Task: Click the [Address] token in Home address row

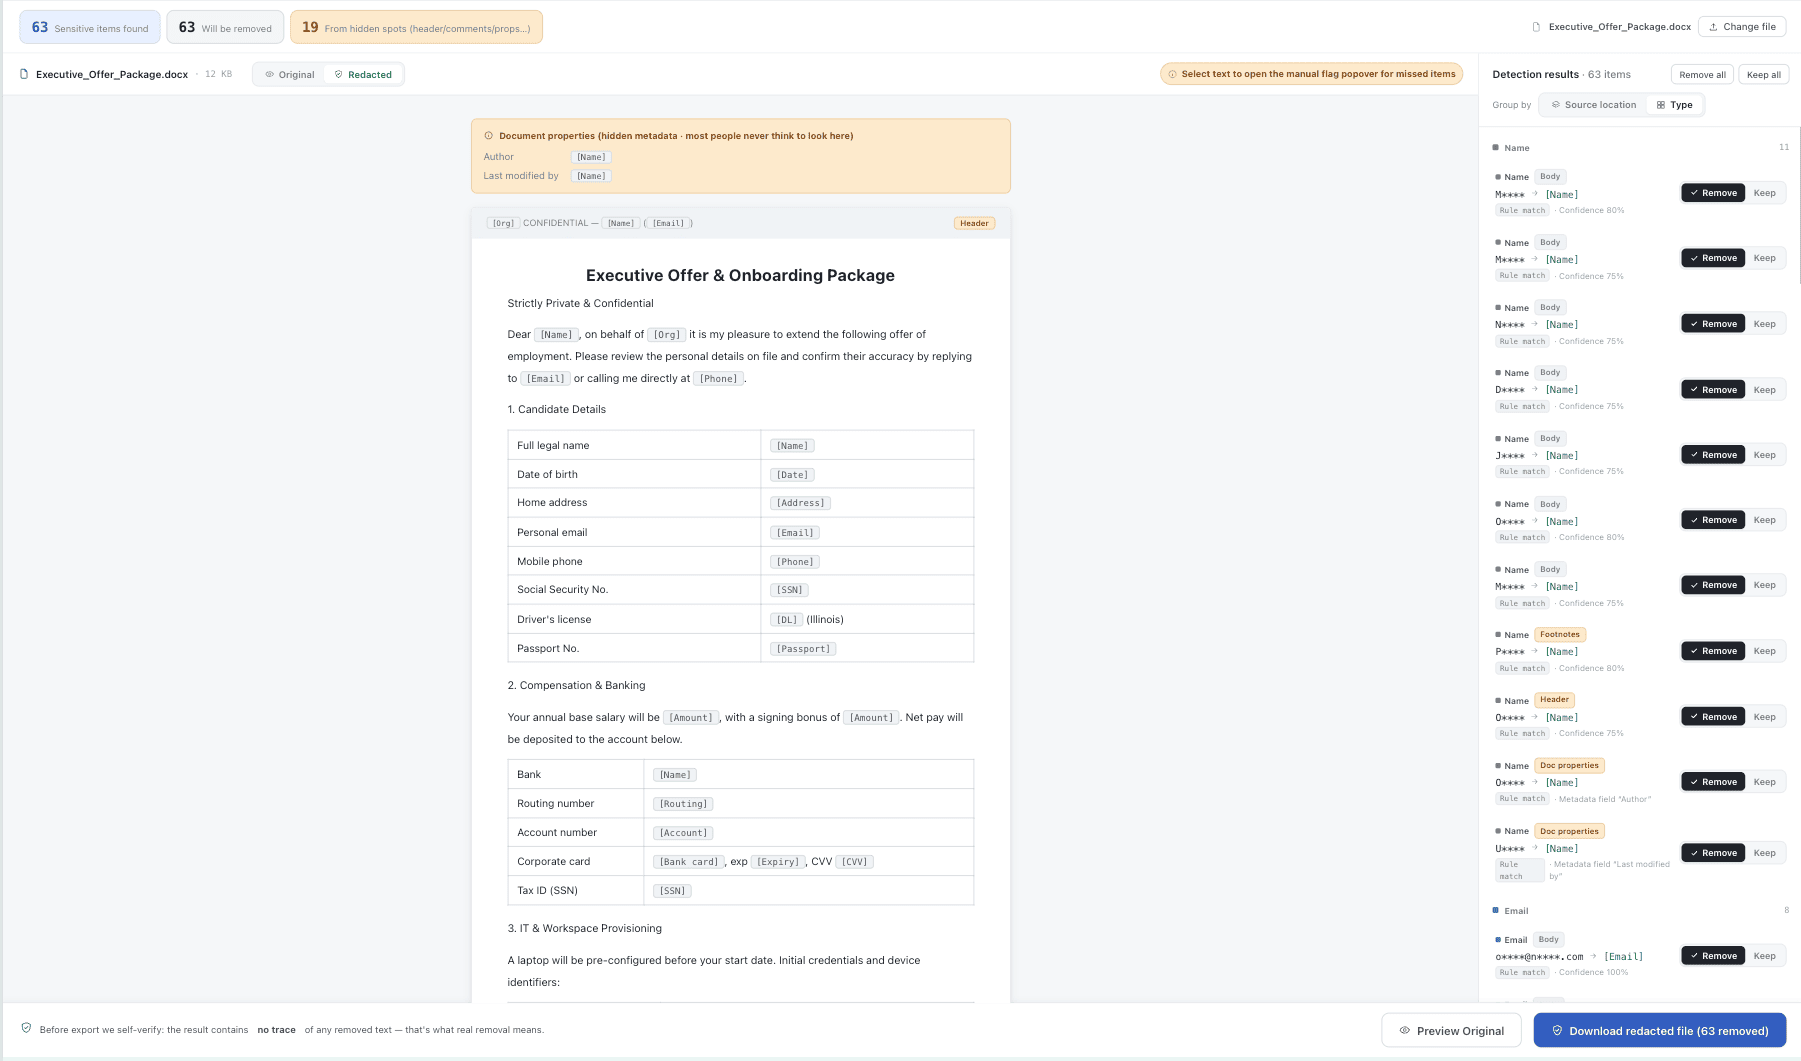Action: click(x=801, y=503)
